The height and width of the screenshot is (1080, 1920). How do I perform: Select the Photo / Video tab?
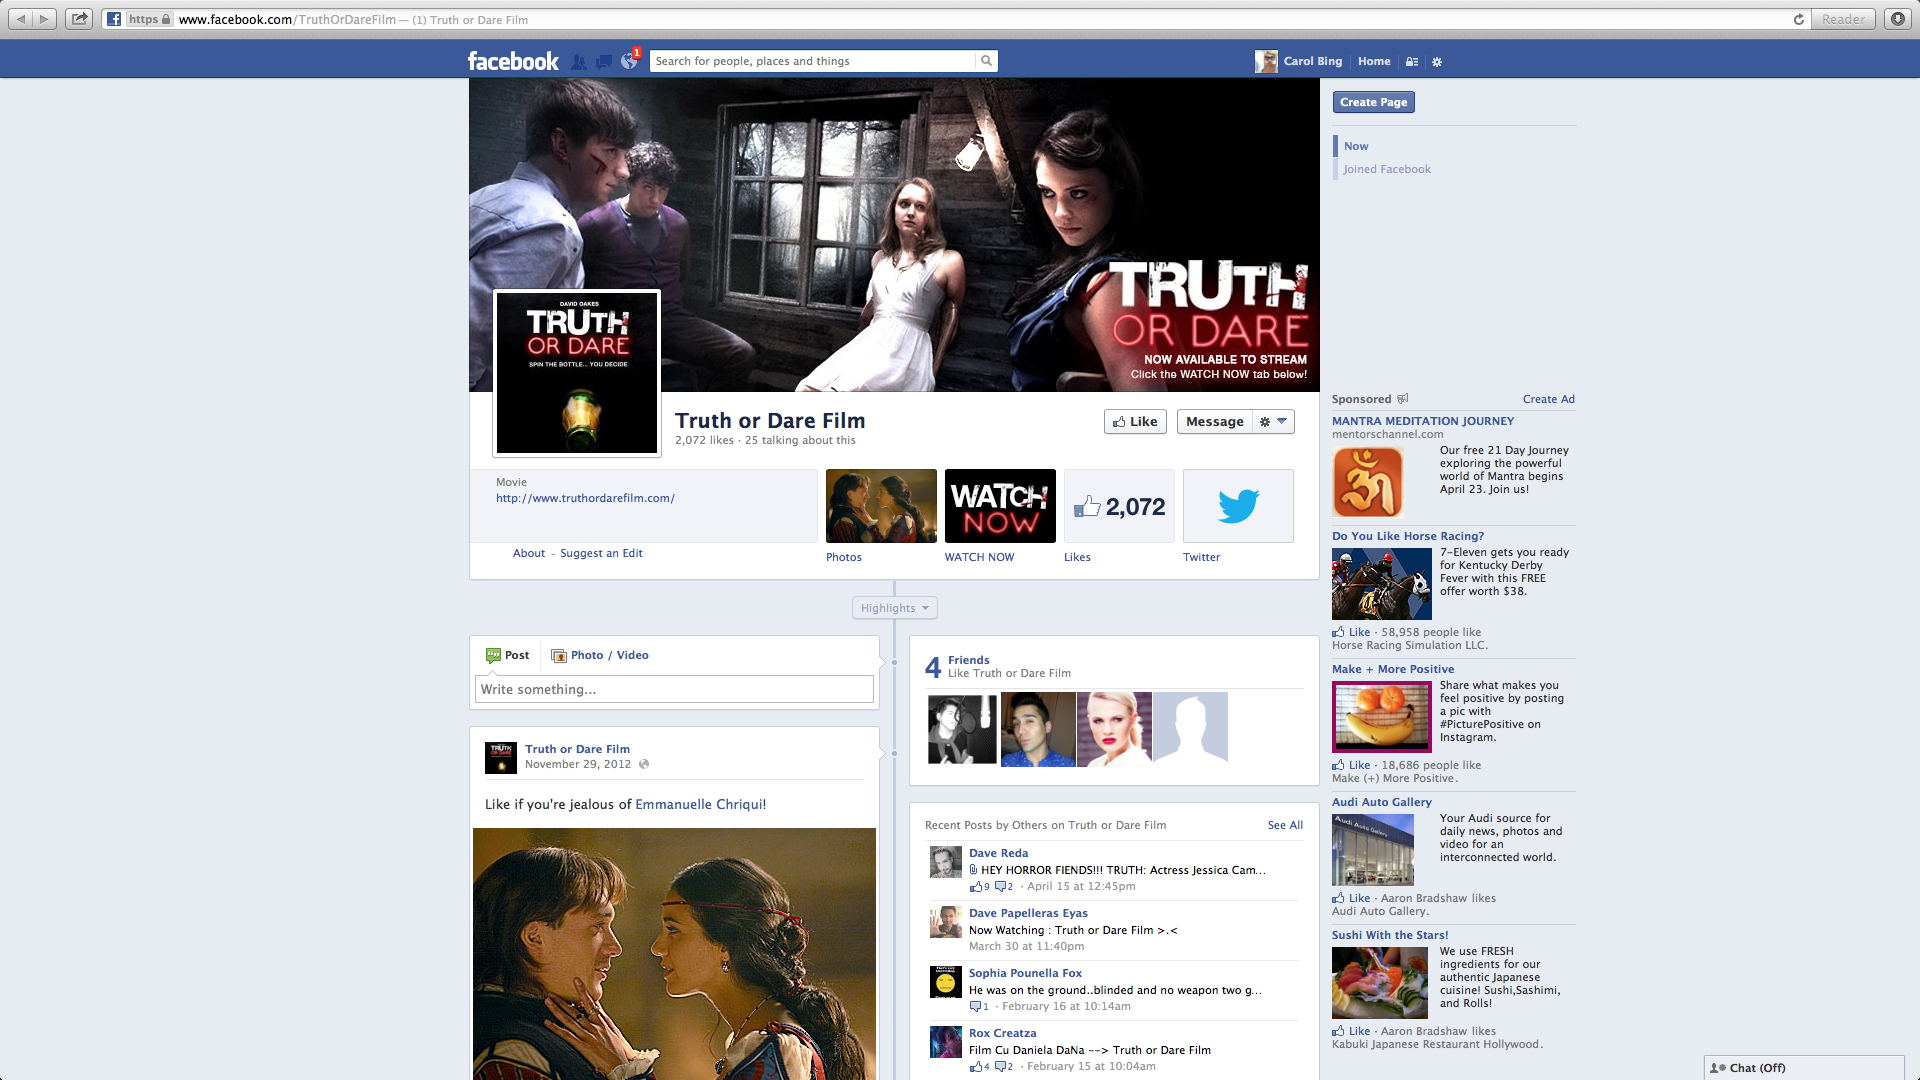pos(600,655)
